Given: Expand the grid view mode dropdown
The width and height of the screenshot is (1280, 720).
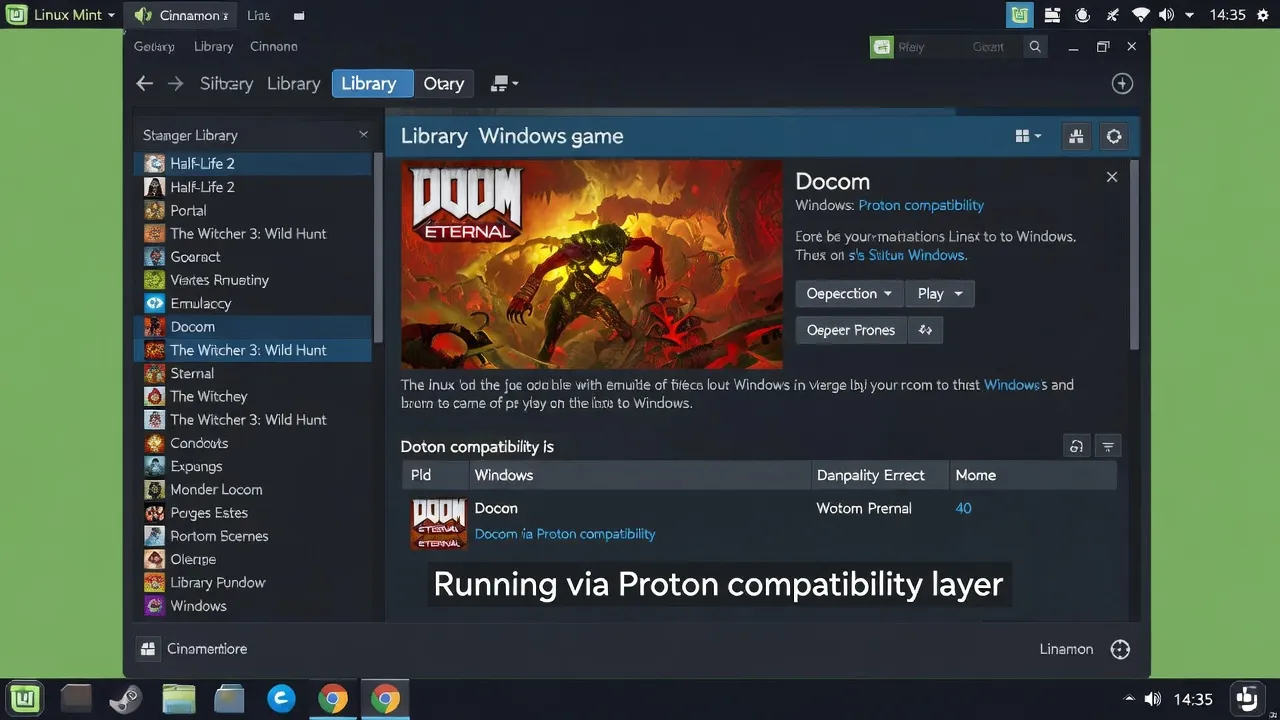Looking at the screenshot, I should click(1028, 136).
